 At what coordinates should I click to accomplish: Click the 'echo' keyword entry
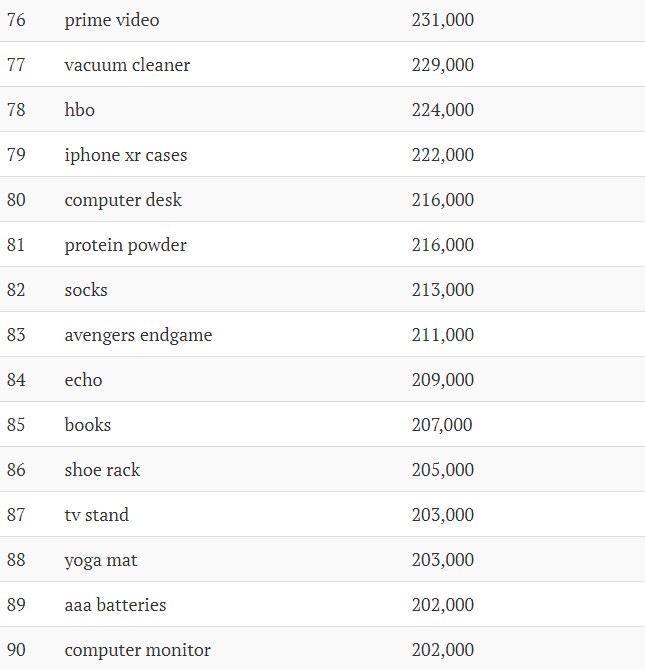tap(83, 380)
